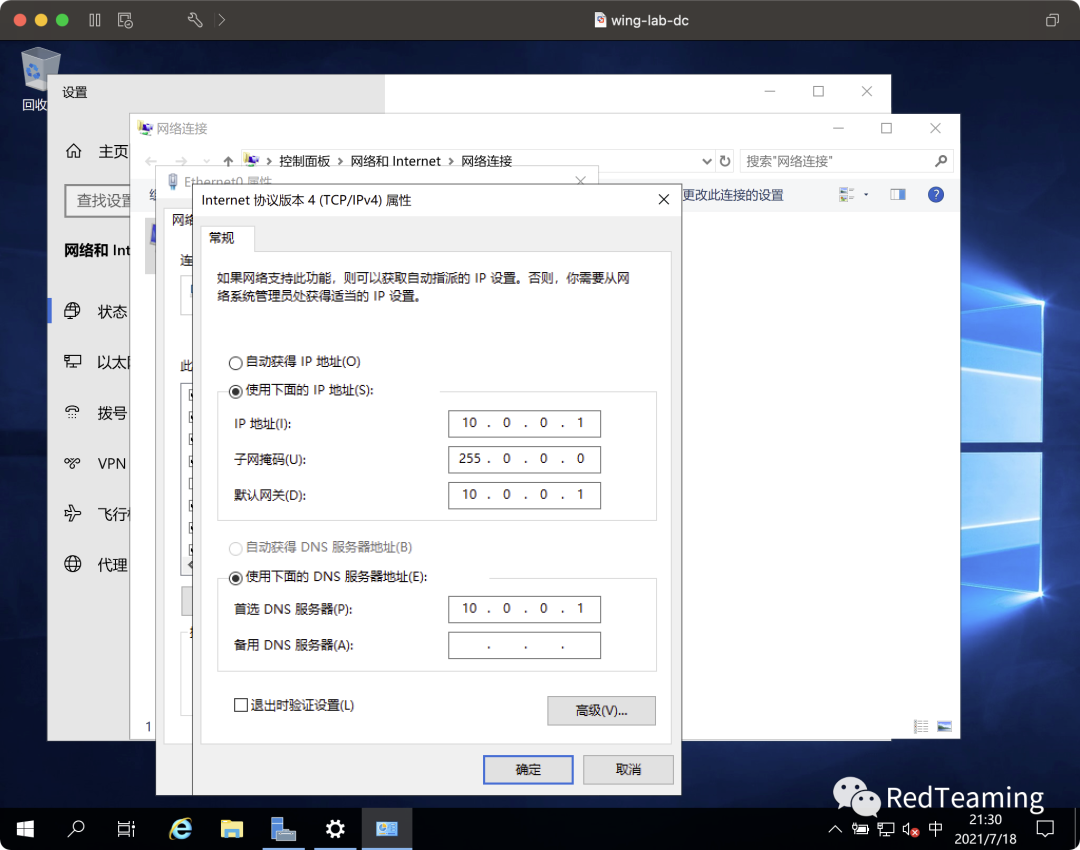The height and width of the screenshot is (850, 1080).
Task: Click the default gateway input field
Action: [x=524, y=495]
